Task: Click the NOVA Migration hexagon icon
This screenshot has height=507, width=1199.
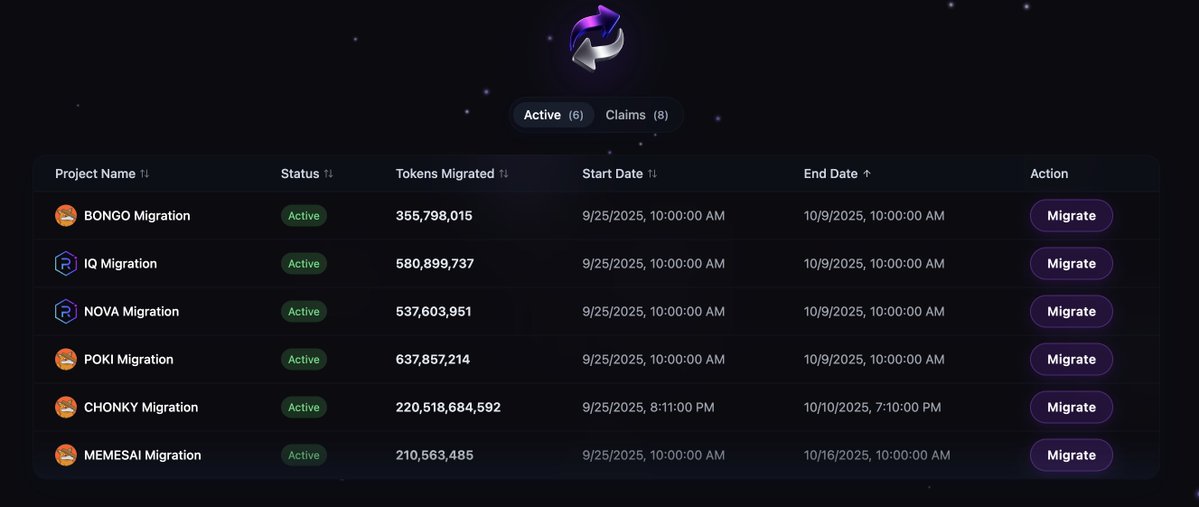Action: point(66,311)
